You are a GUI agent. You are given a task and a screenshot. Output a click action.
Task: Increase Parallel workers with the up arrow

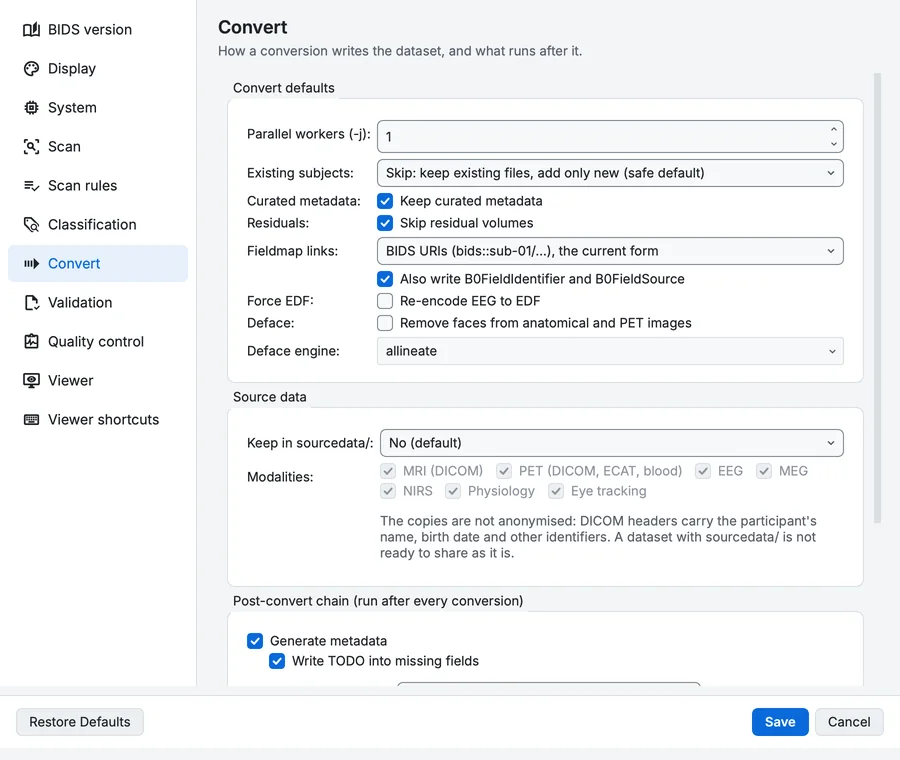[x=833, y=129]
